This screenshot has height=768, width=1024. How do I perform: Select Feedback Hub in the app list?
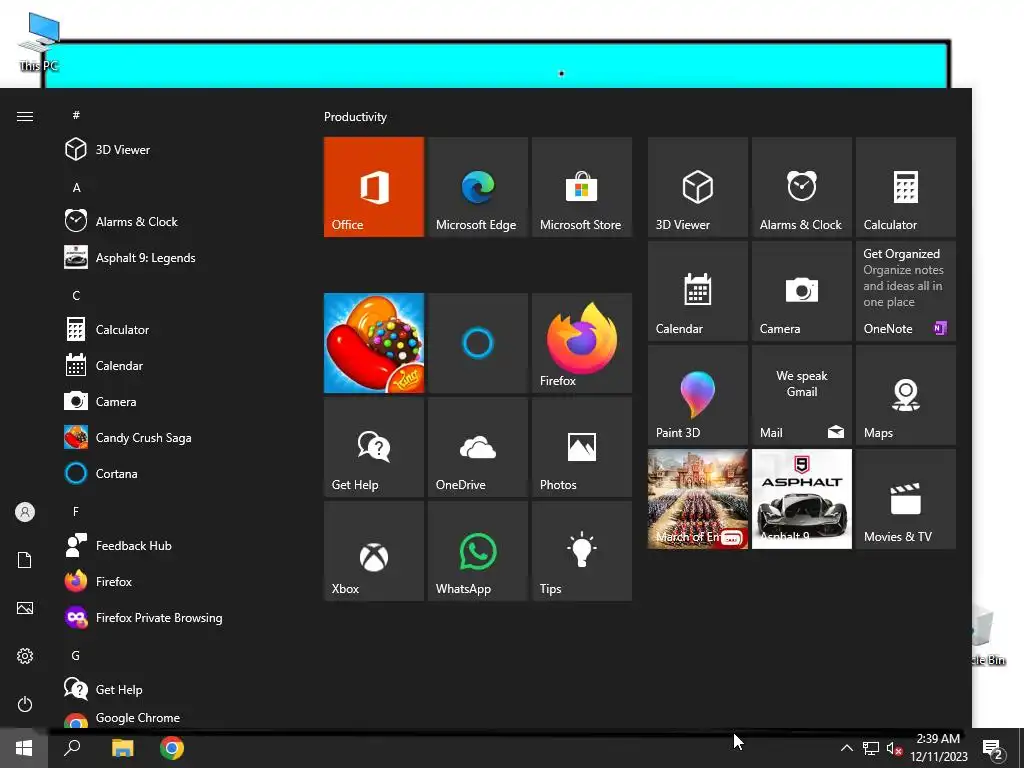point(176,545)
